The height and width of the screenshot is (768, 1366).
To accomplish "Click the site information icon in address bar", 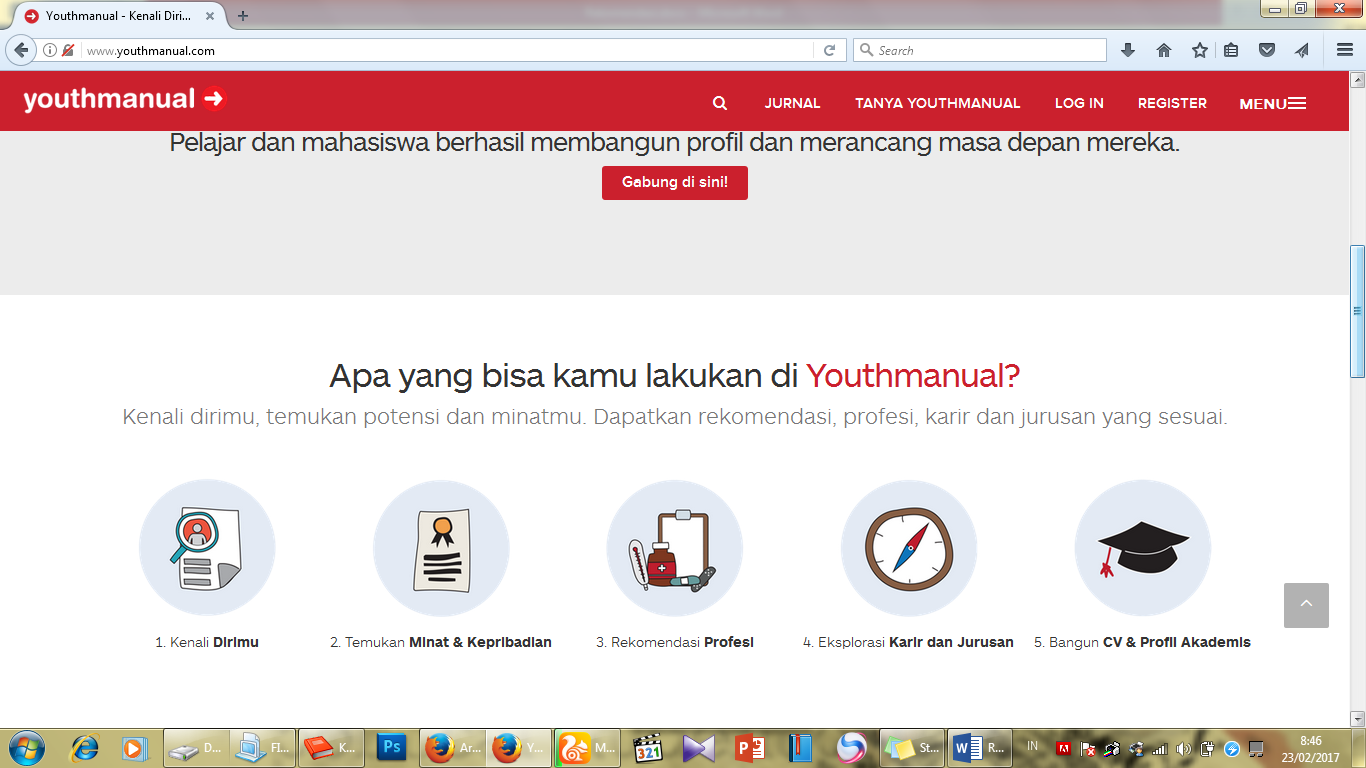I will point(50,50).
